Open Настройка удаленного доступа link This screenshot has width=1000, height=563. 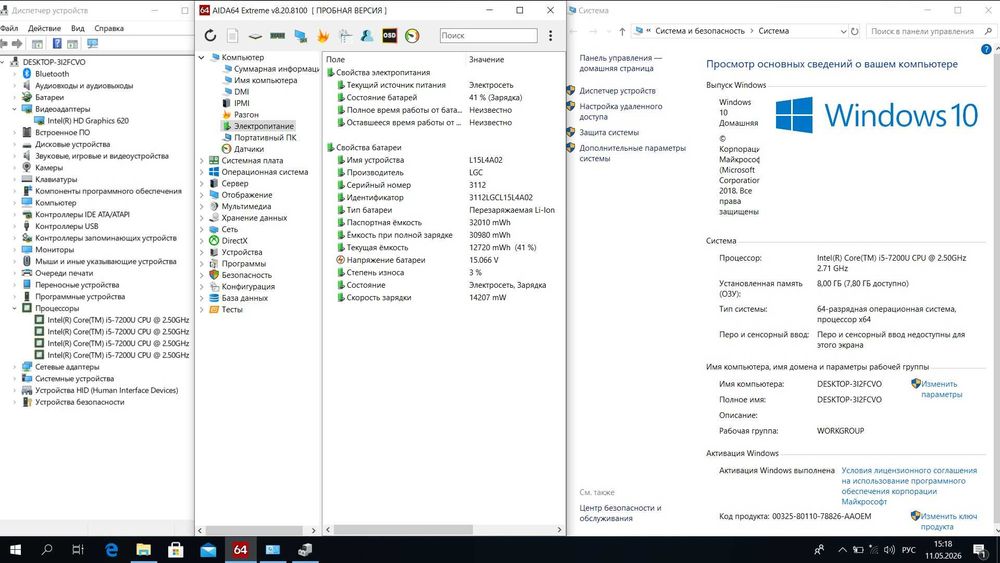point(621,112)
